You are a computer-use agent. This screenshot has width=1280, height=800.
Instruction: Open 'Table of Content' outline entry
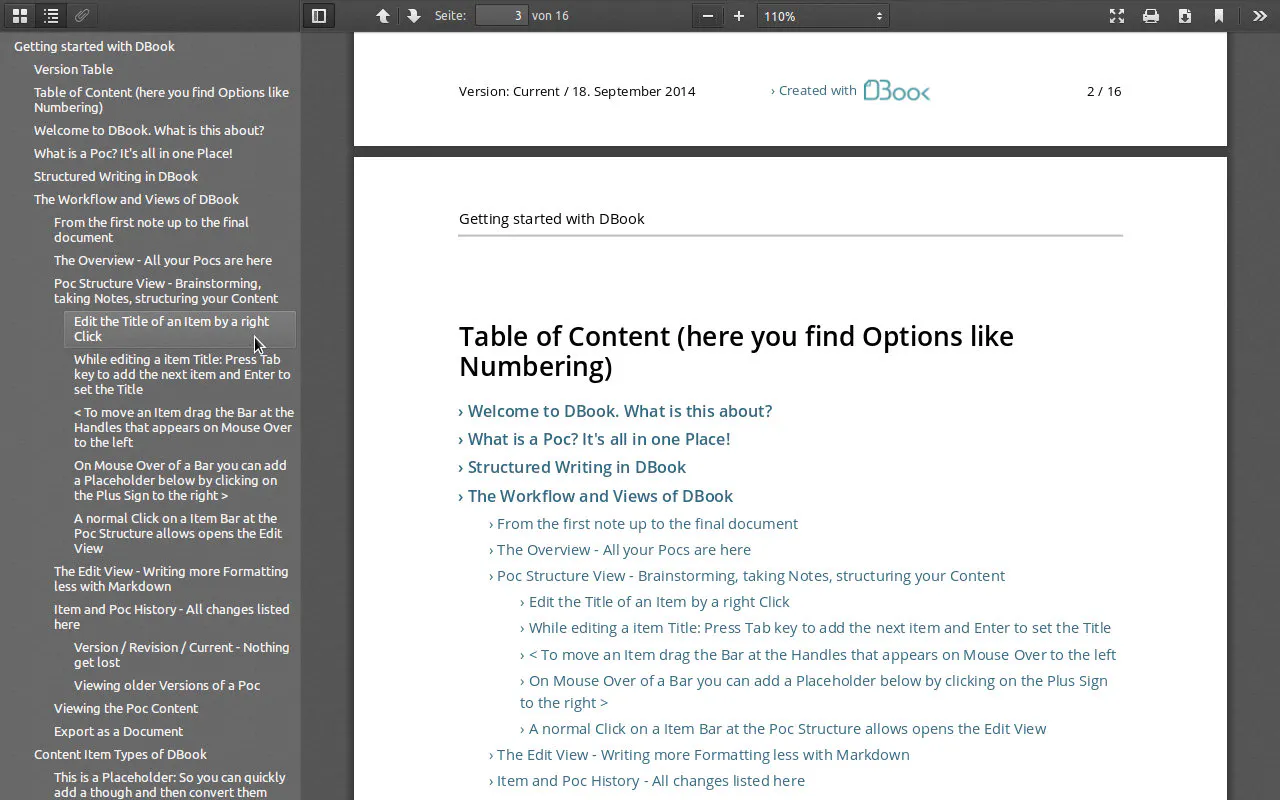pyautogui.click(x=161, y=100)
